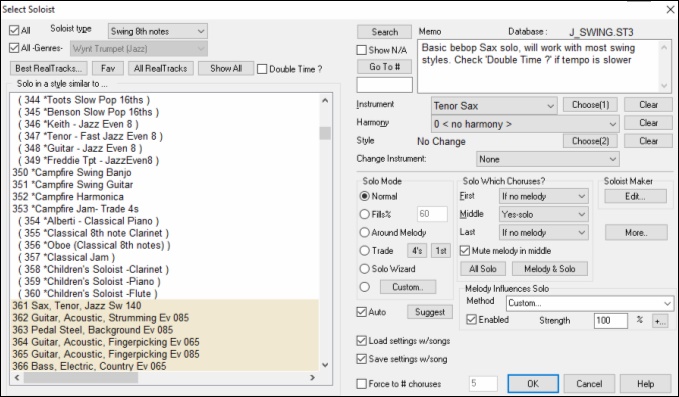679x397 pixels.
Task: Click the Strength percentage field
Action: [611, 321]
